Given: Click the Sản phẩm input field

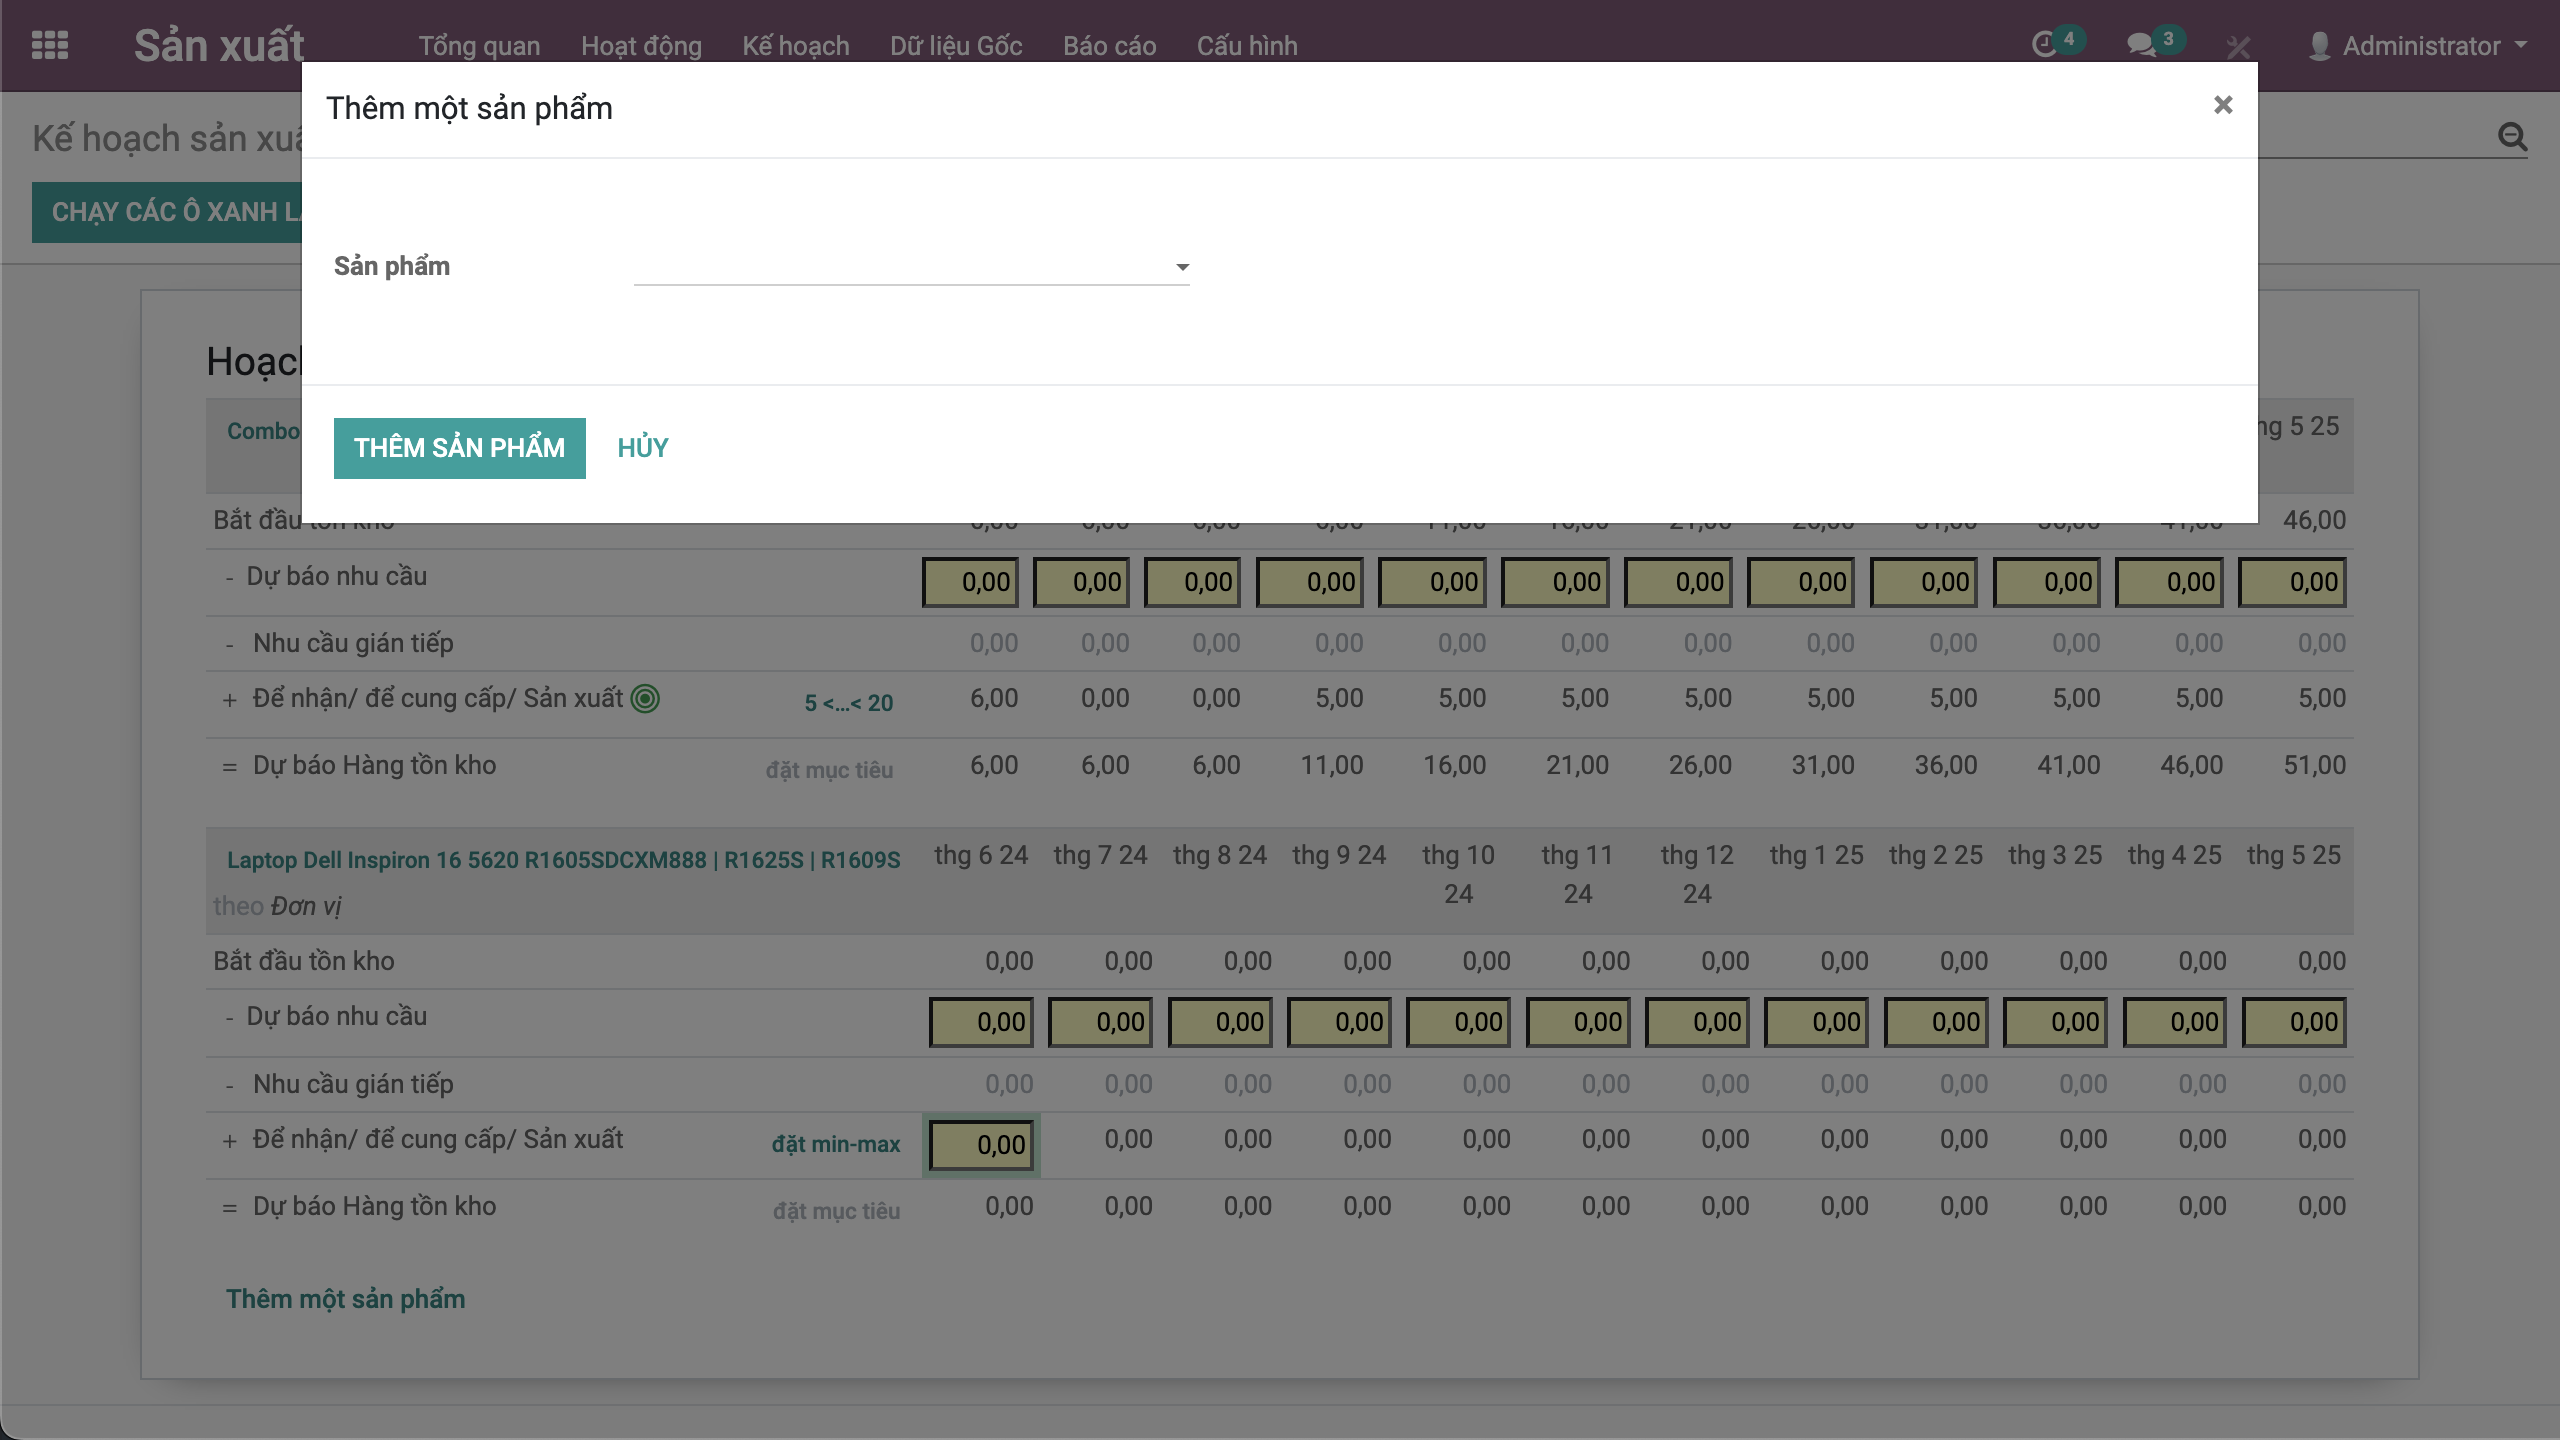Looking at the screenshot, I should [900, 267].
